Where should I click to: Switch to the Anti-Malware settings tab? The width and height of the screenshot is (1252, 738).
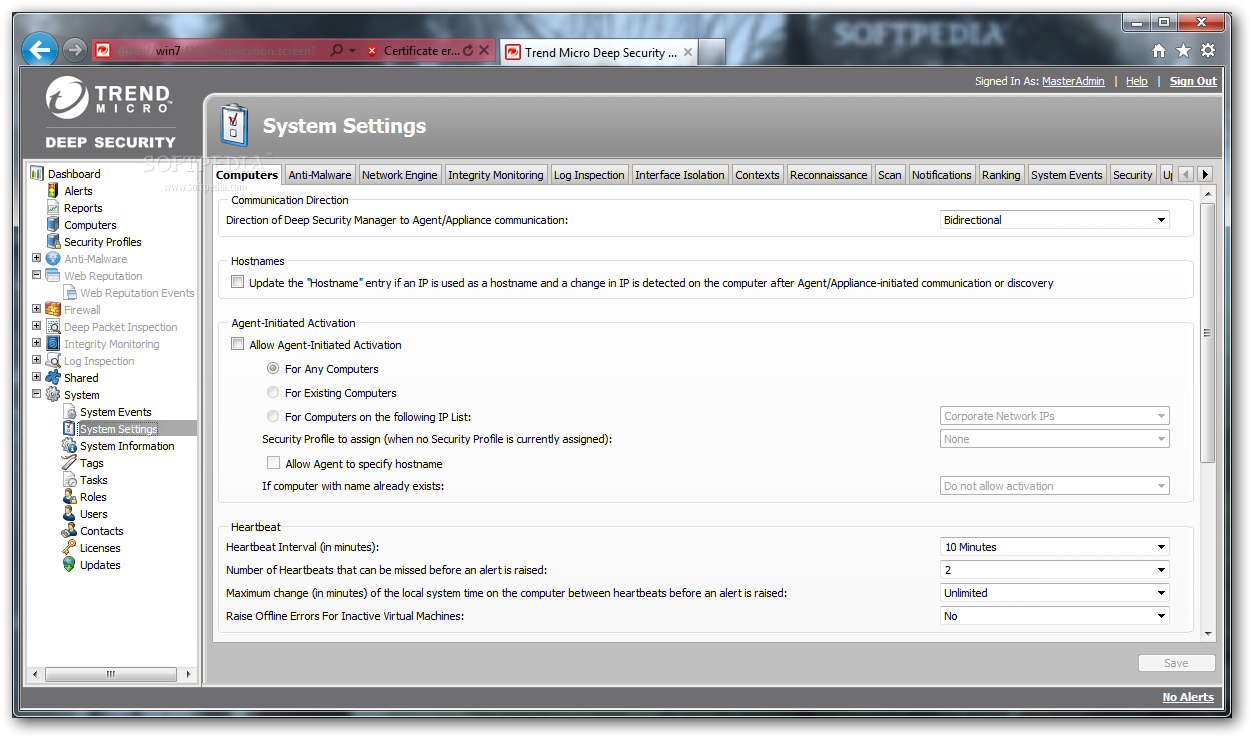tap(319, 175)
